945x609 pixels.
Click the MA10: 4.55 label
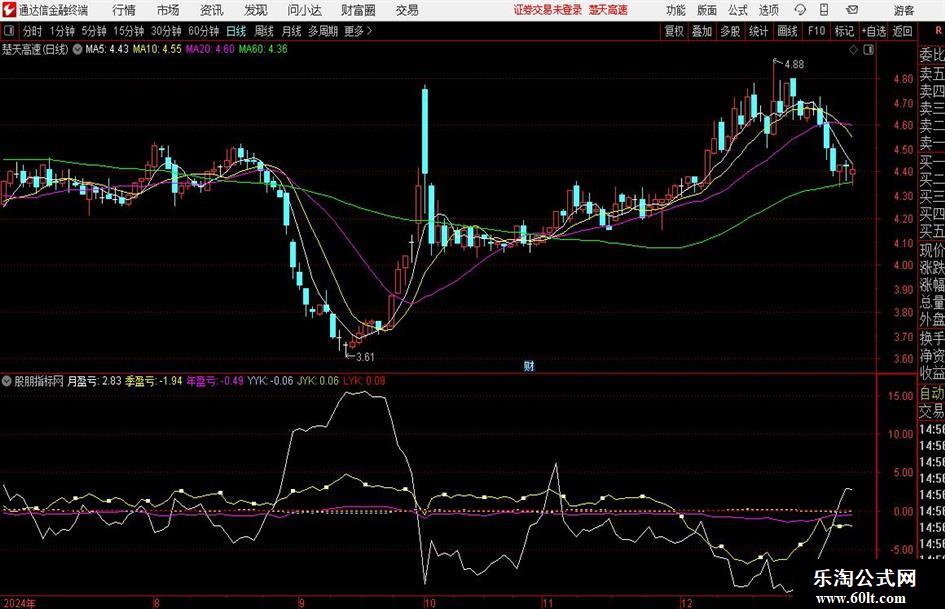coord(157,49)
